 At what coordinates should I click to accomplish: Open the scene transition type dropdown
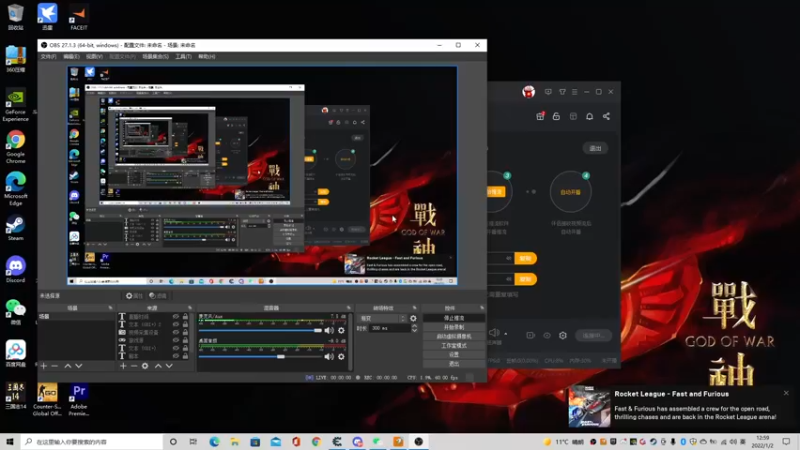point(382,318)
